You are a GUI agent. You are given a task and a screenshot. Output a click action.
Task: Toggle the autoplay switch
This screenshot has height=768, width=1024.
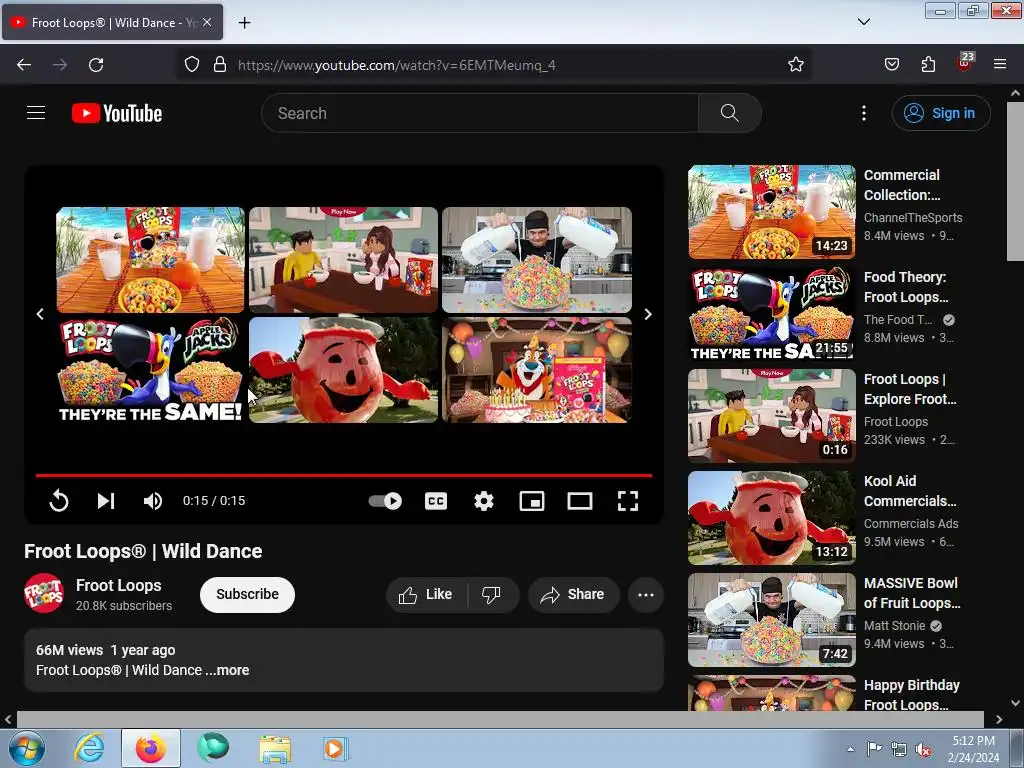[385, 501]
